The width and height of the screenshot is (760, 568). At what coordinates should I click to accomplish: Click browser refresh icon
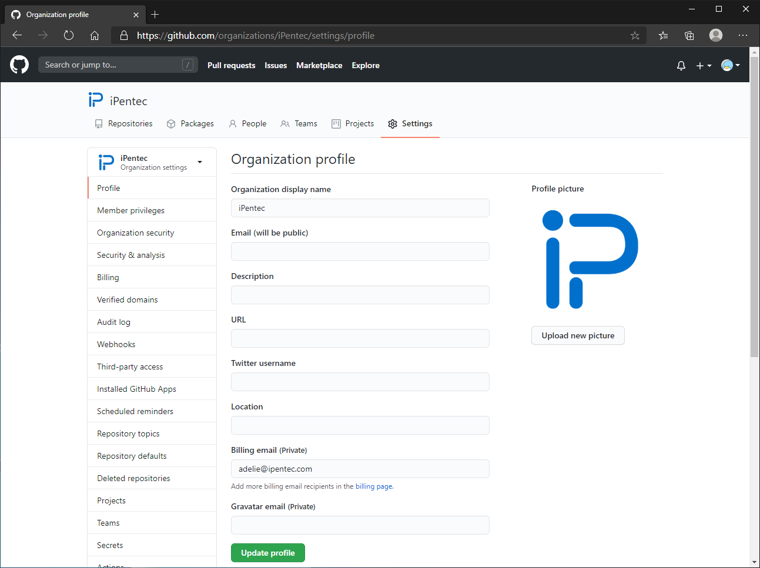69,35
